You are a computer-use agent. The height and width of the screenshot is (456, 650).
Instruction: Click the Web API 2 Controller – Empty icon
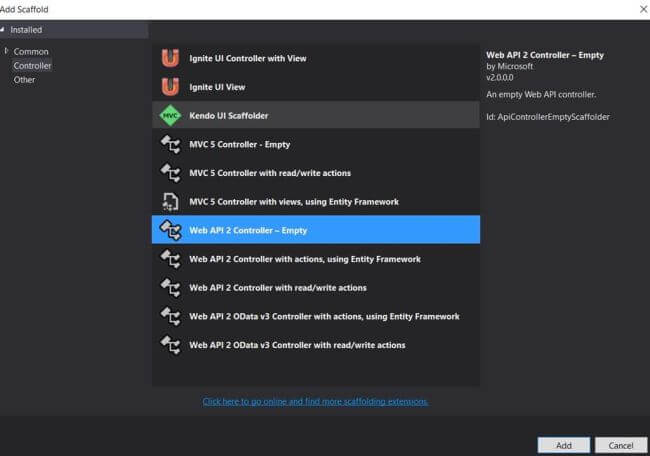click(170, 230)
